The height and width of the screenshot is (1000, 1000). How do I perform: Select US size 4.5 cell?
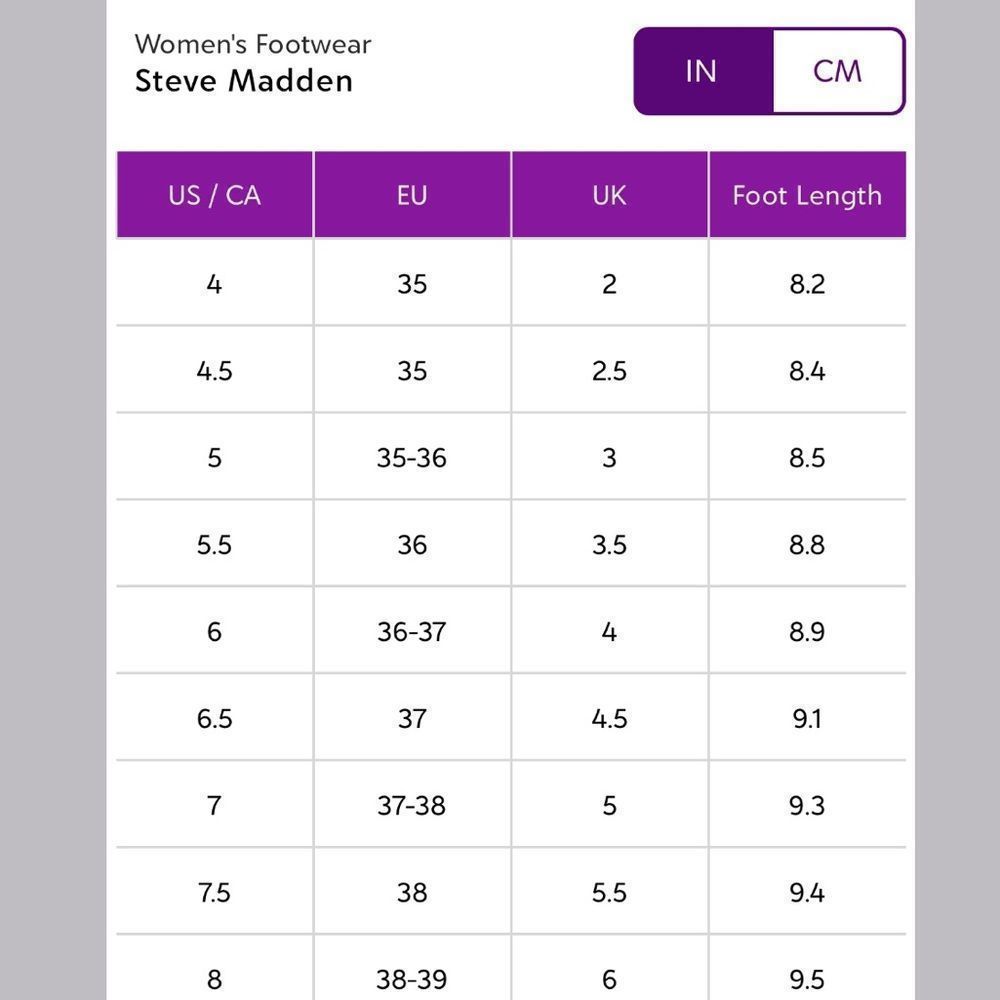tap(214, 371)
